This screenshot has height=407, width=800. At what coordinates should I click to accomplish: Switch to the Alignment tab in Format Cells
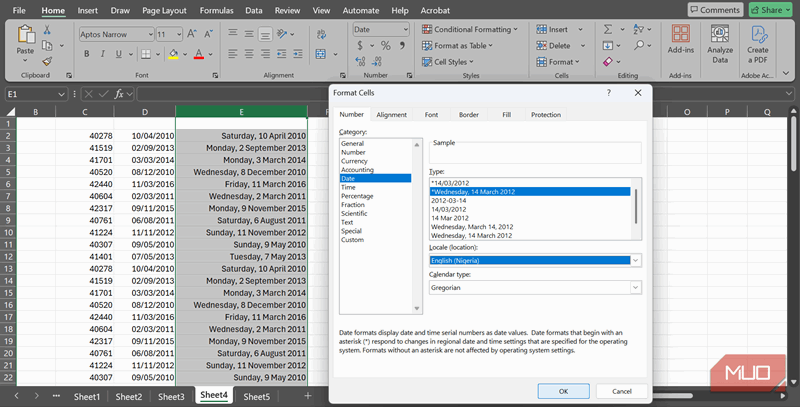point(391,115)
